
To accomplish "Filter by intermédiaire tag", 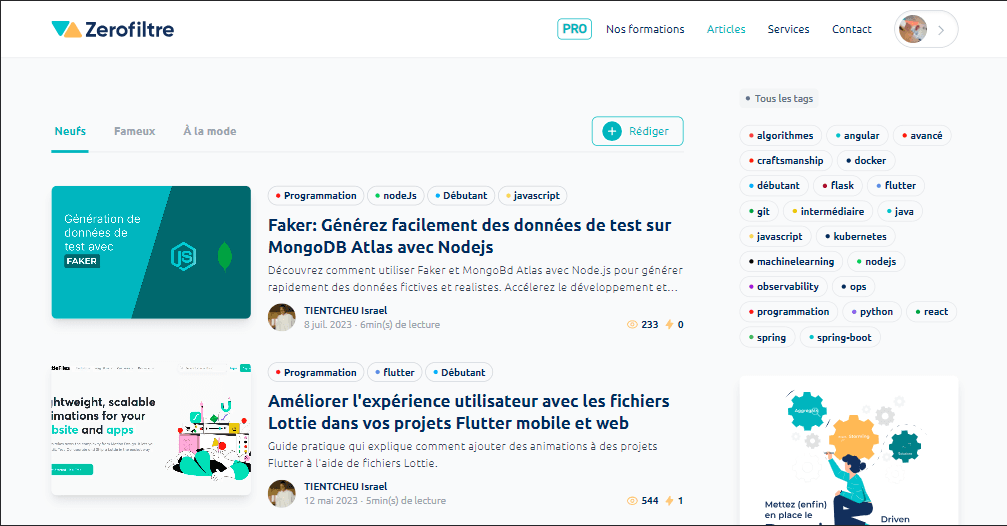I will point(828,211).
